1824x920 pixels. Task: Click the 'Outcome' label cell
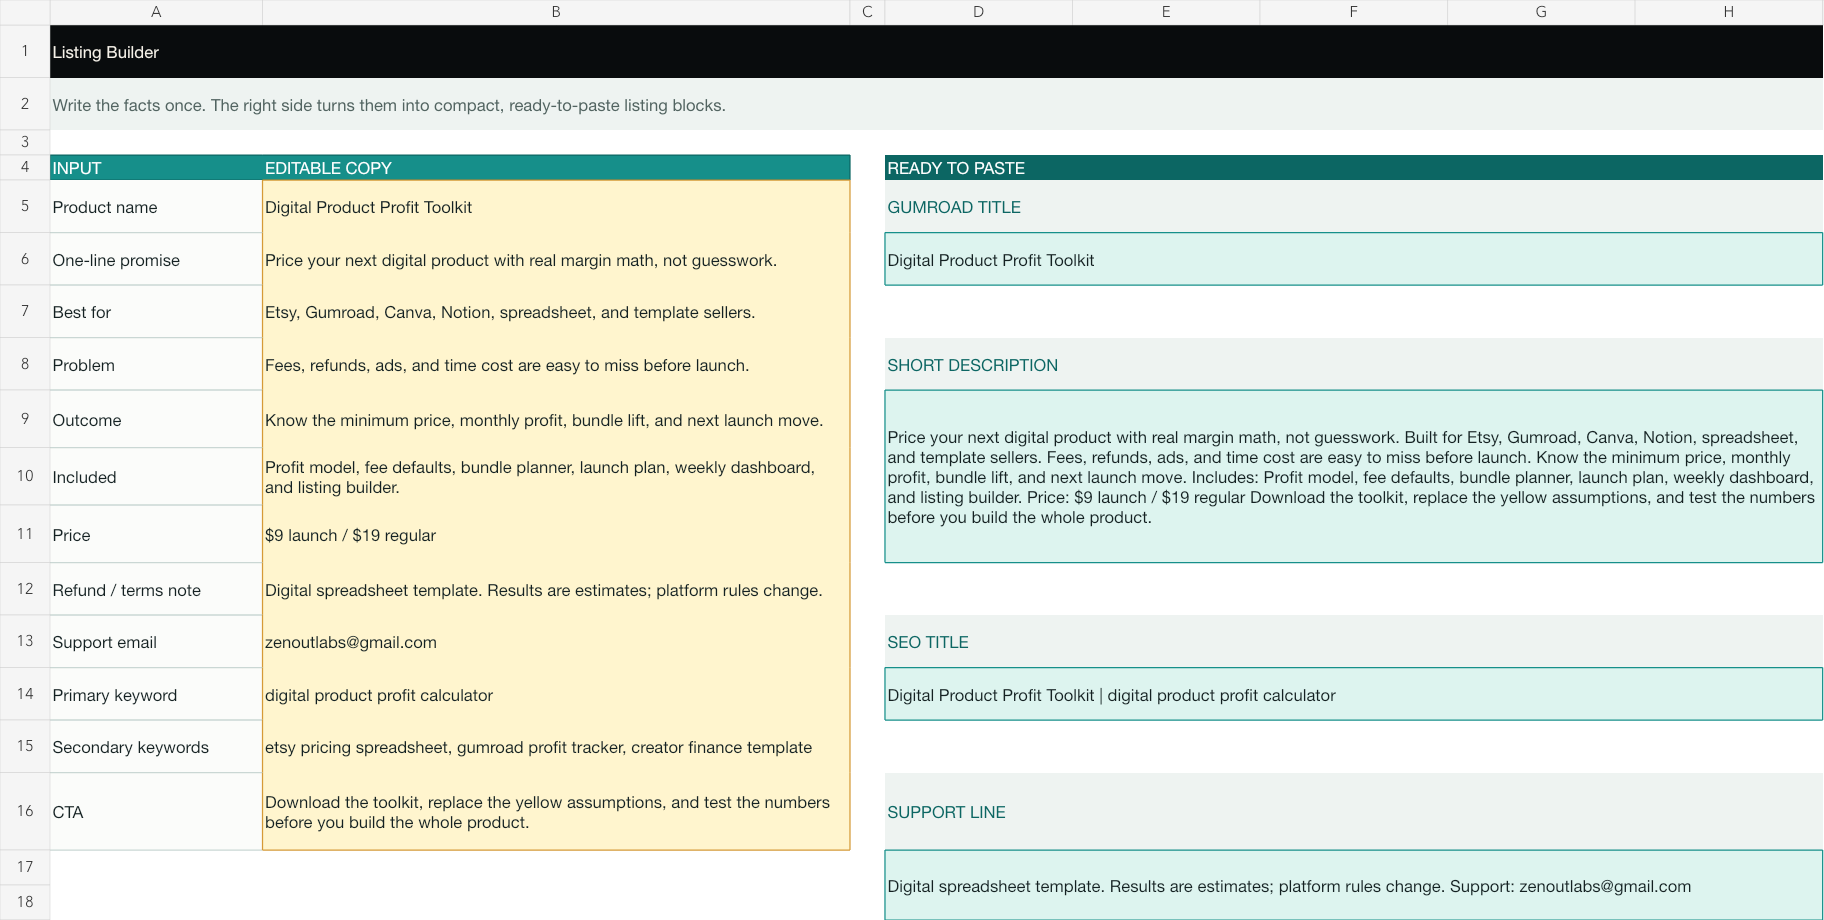coord(156,420)
